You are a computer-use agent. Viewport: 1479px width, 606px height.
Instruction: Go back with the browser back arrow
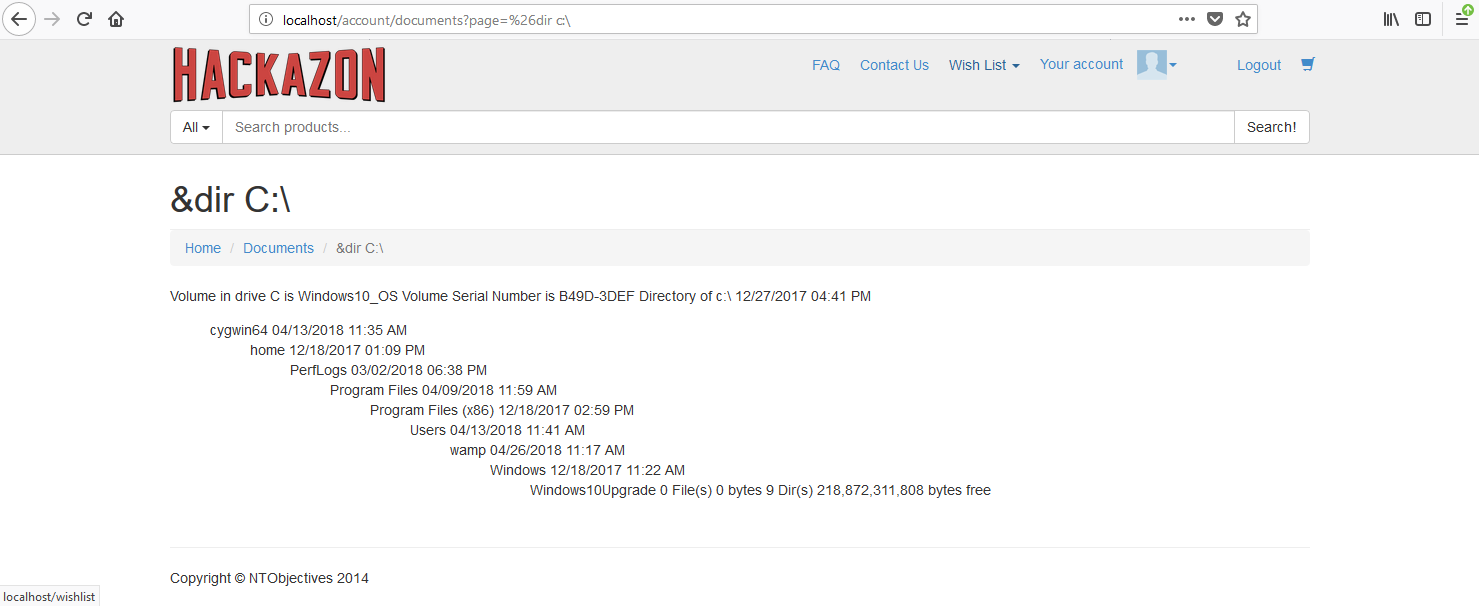[x=18, y=19]
